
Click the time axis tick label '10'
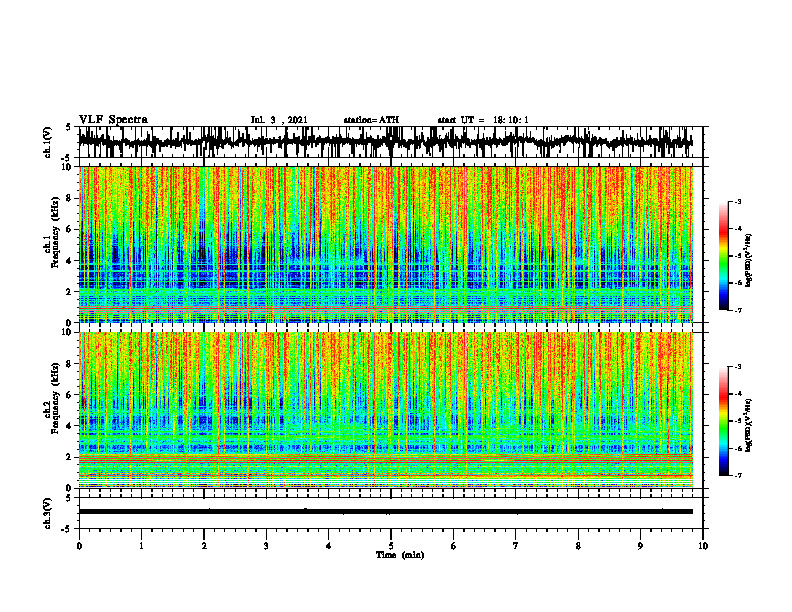(703, 546)
